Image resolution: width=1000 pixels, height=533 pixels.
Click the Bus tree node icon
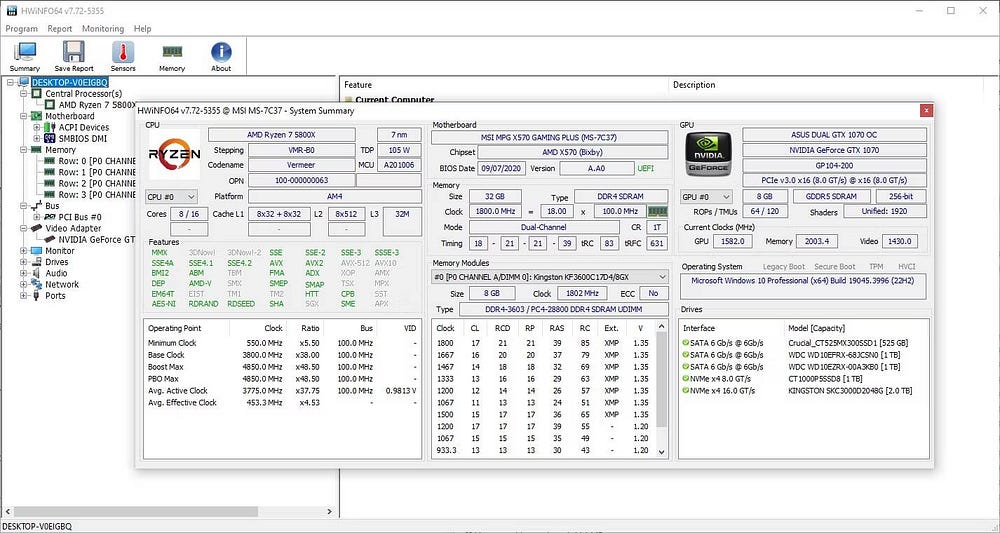click(x=37, y=206)
